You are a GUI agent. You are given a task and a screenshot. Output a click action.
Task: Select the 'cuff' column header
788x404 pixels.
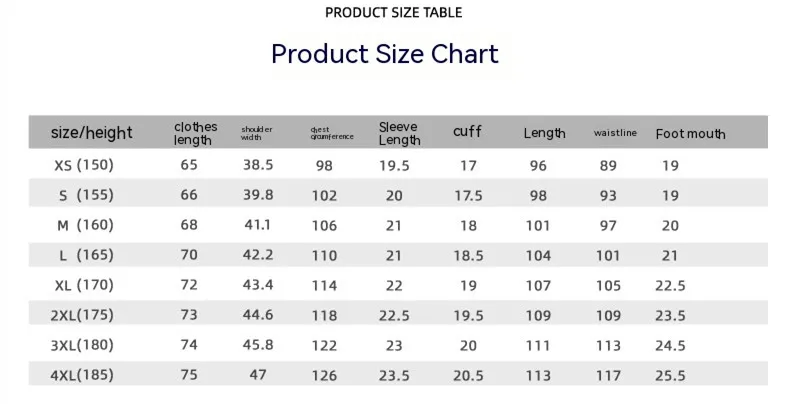click(x=467, y=132)
